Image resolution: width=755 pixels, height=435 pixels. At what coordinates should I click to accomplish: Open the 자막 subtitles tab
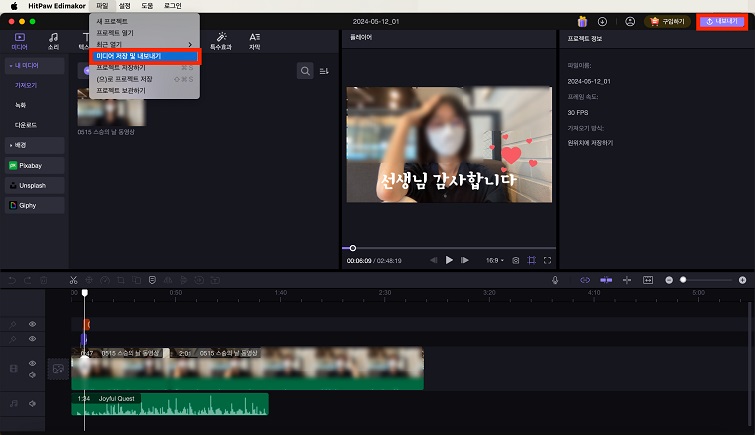pos(254,40)
